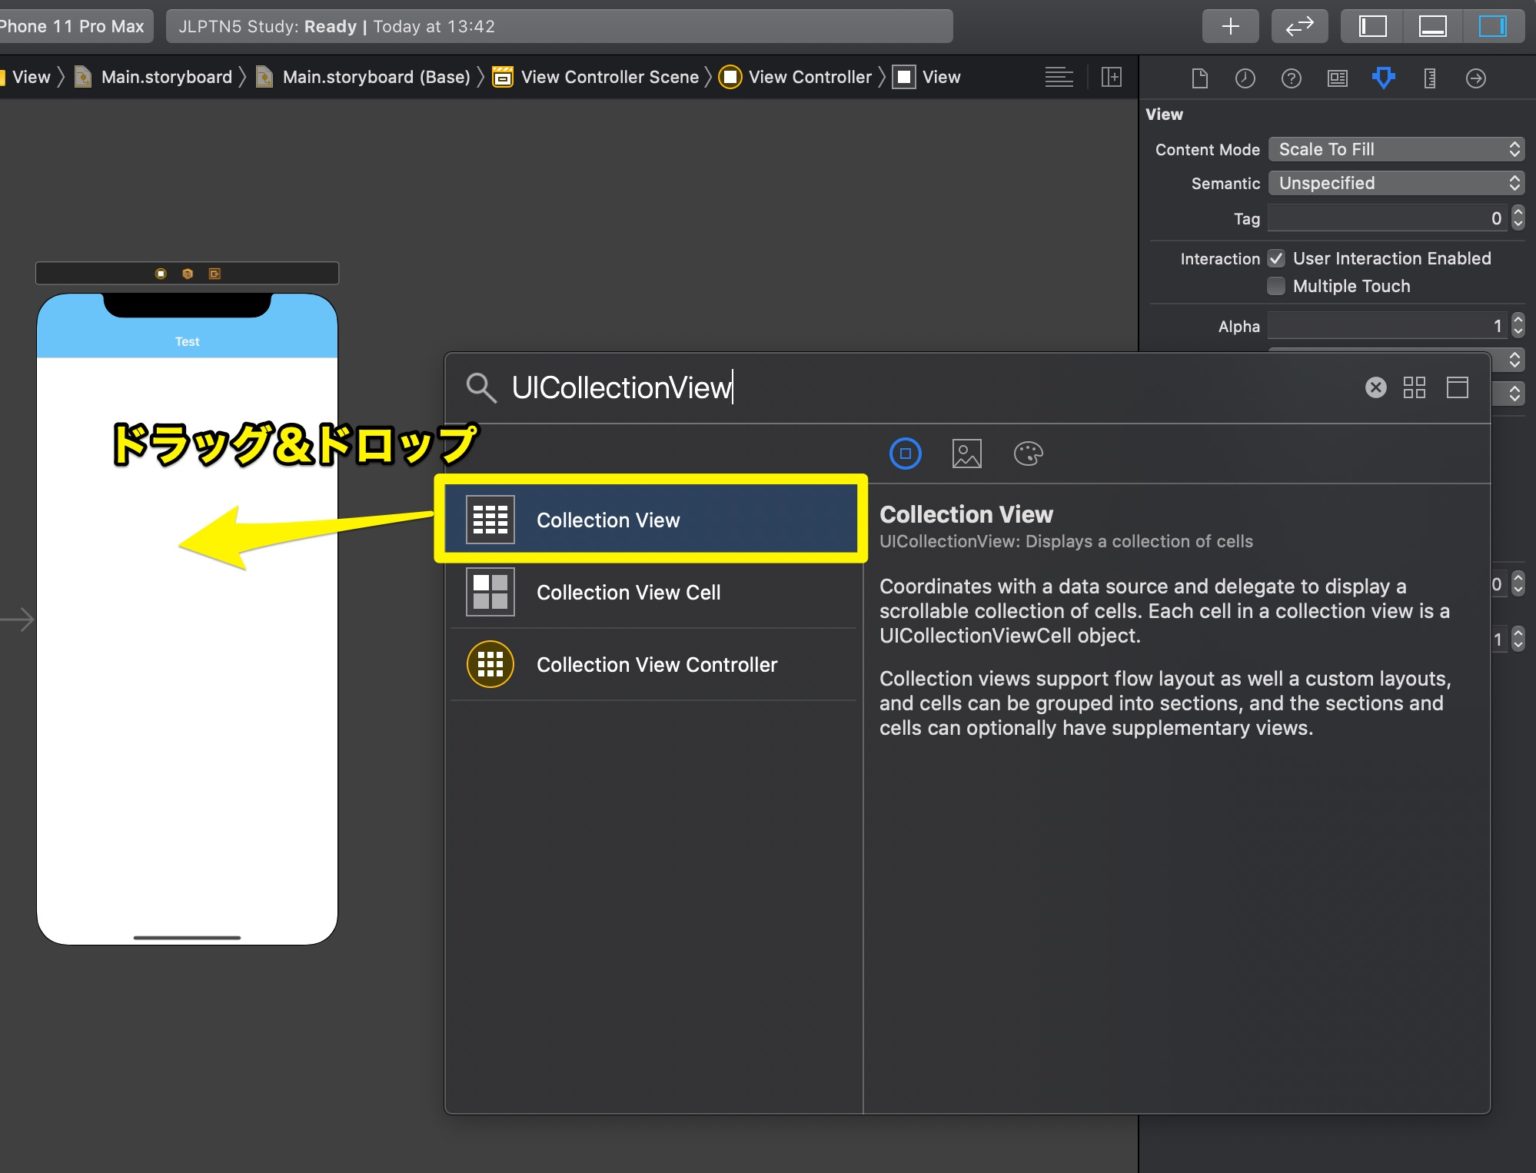Select Collection View Cell in library results

(628, 592)
